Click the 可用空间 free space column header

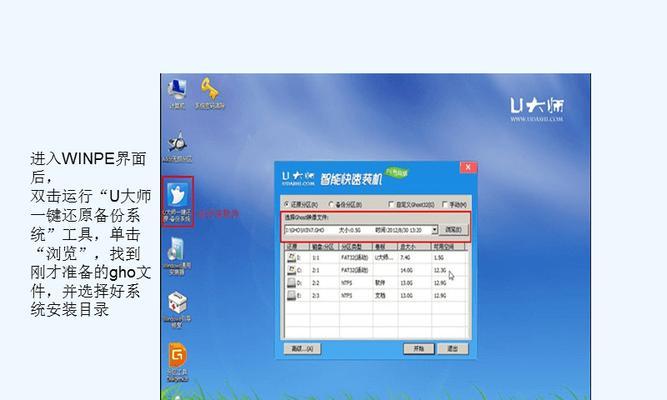449,247
